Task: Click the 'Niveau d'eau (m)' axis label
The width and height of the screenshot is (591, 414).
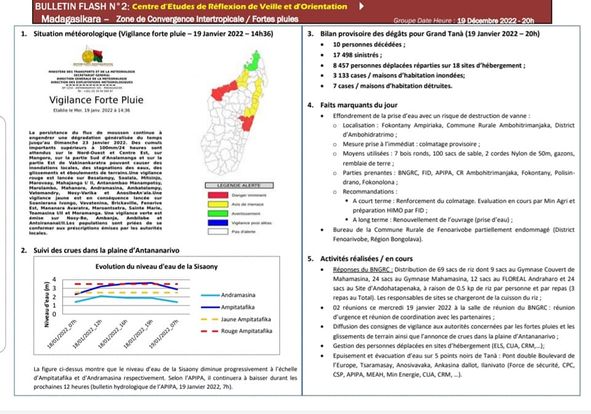Action: pyautogui.click(x=47, y=305)
